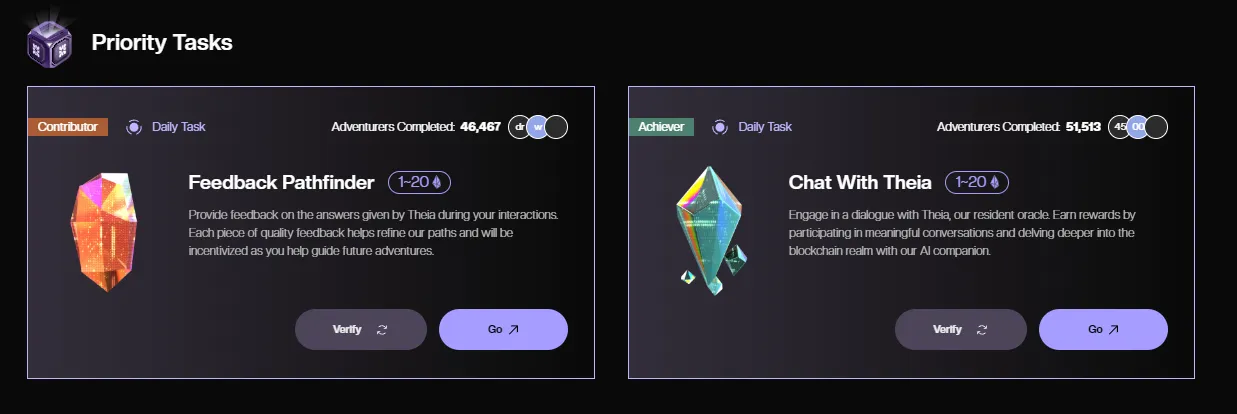Image resolution: width=1237 pixels, height=414 pixels.
Task: Open the Chat With Theia task title
Action: [860, 182]
